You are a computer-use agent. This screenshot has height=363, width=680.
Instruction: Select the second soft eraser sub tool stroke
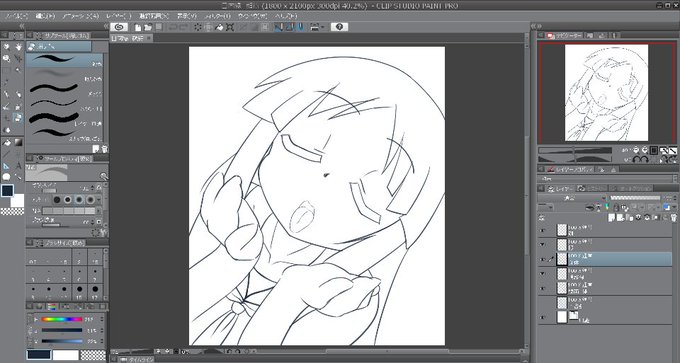[x=64, y=75]
